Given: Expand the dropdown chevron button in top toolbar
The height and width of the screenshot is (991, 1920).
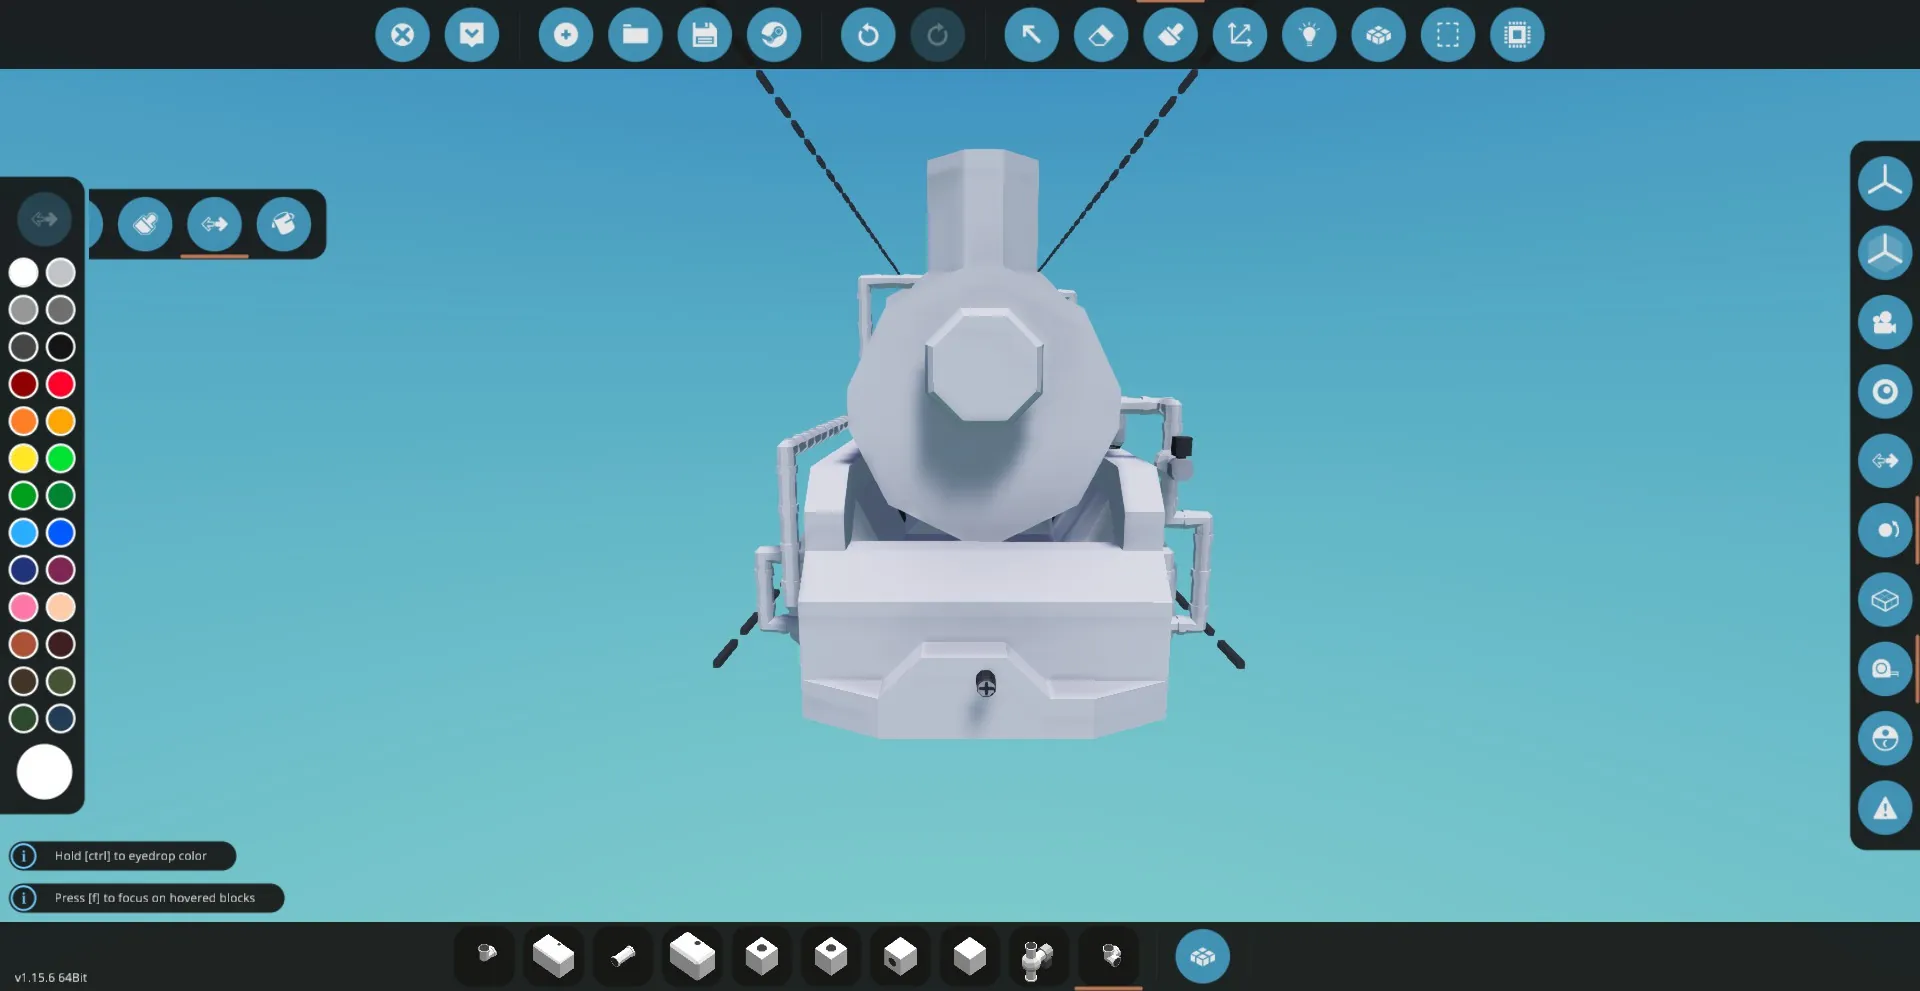Looking at the screenshot, I should (472, 35).
